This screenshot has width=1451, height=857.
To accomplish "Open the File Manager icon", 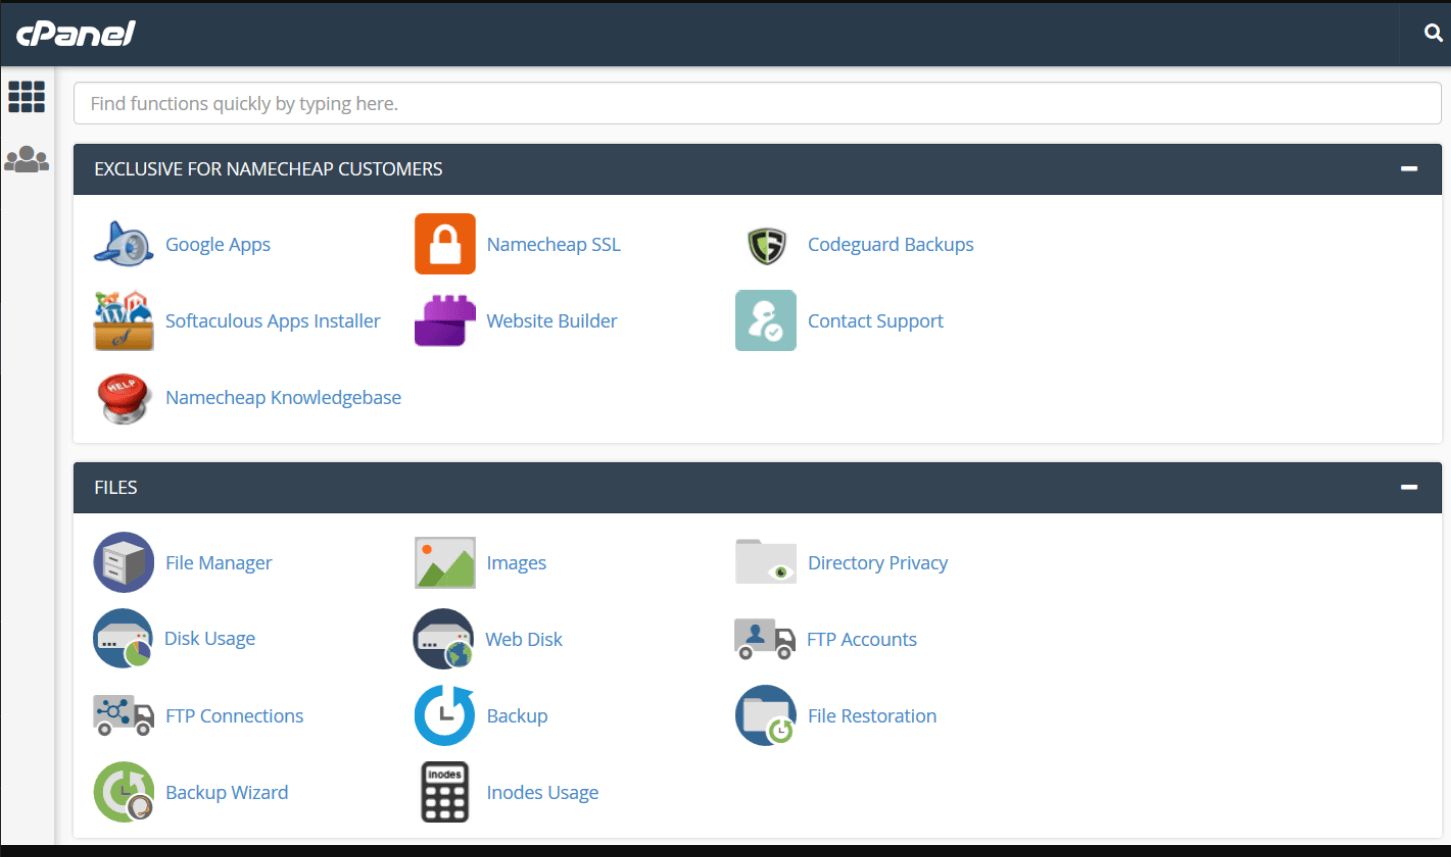I will (x=124, y=562).
